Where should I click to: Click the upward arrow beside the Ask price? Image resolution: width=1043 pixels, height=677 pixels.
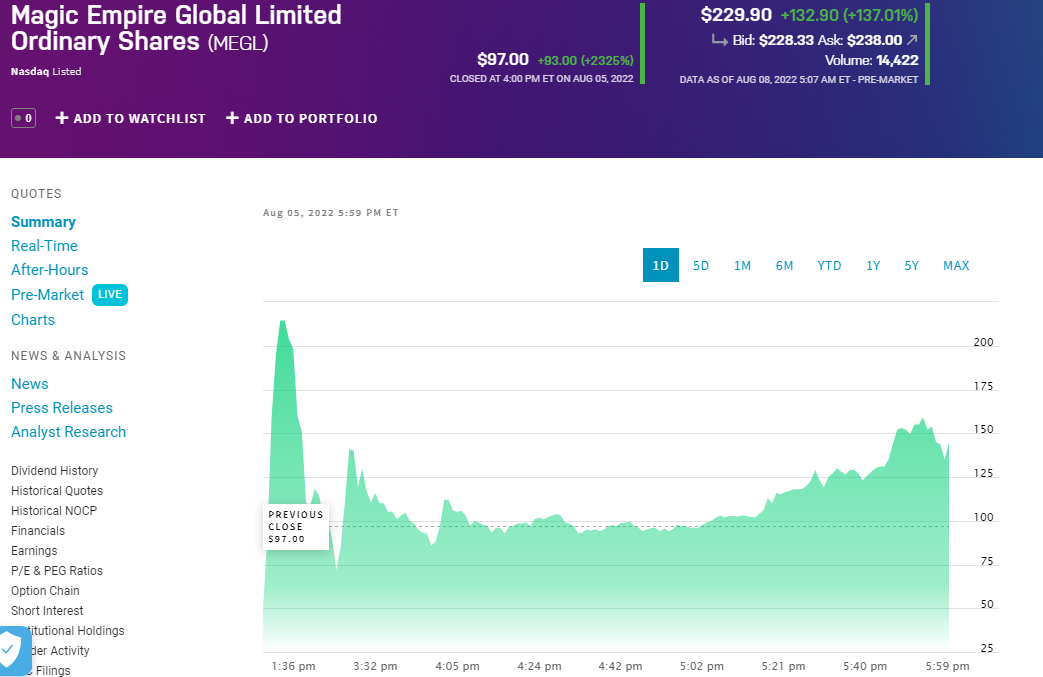point(911,40)
